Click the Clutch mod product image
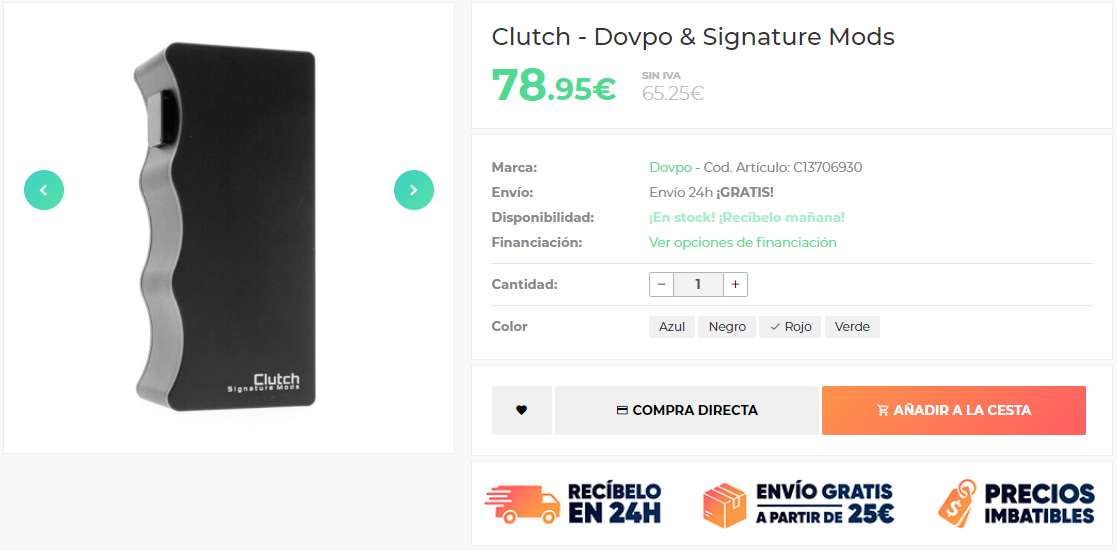This screenshot has height=551, width=1117. 224,227
